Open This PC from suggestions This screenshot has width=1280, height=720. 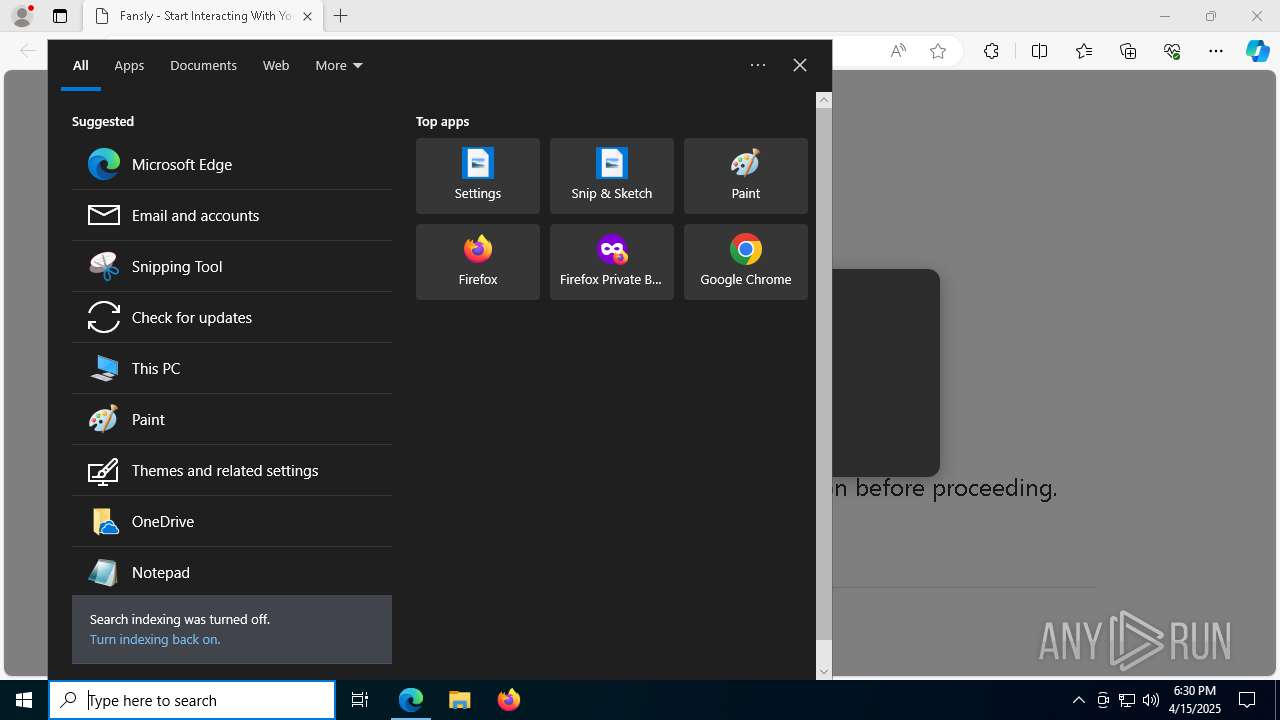coord(231,368)
